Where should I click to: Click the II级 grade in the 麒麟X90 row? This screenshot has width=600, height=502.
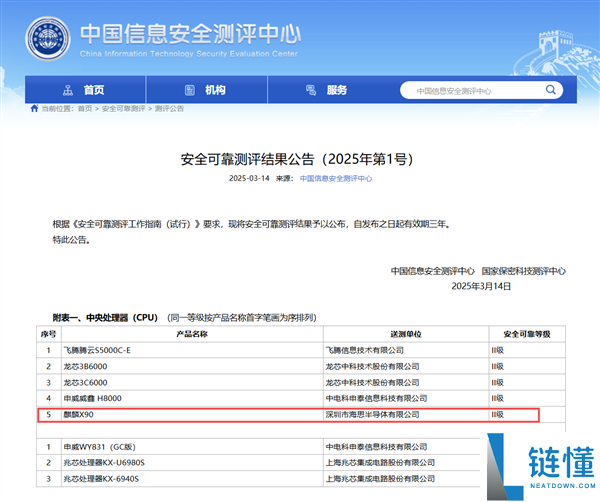[x=497, y=415]
